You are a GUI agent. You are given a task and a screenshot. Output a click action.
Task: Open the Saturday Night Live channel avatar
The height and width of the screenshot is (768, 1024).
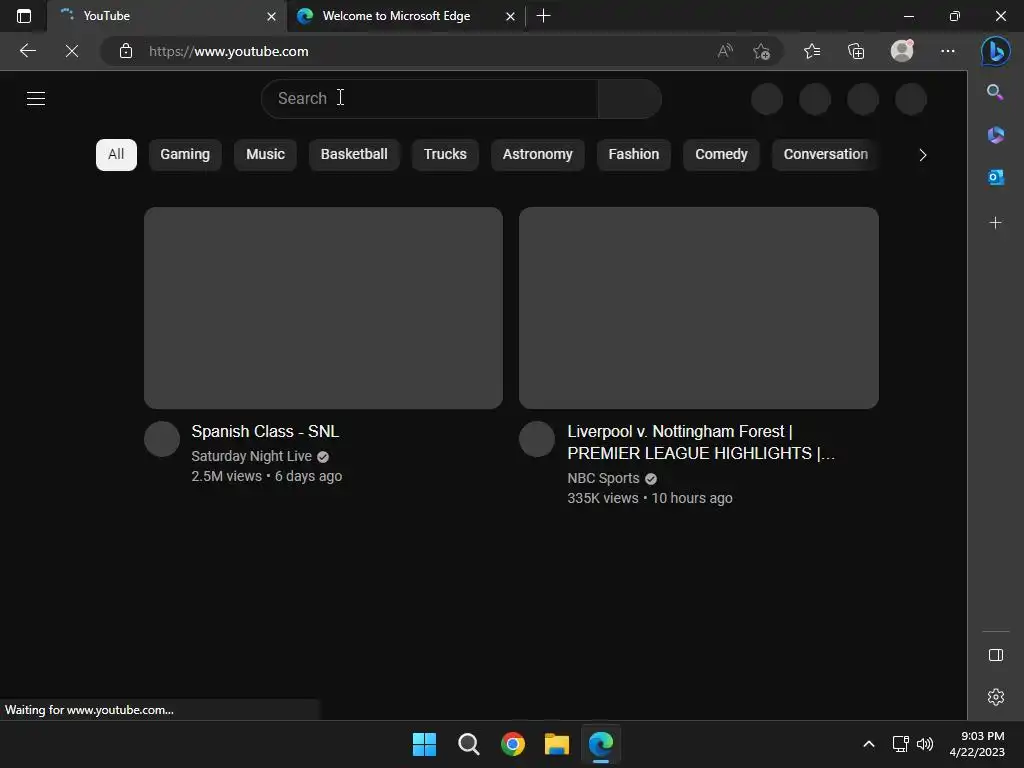tap(162, 439)
